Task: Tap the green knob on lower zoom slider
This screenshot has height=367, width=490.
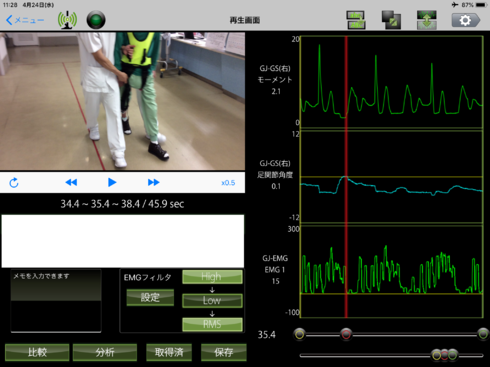Action: pos(452,355)
